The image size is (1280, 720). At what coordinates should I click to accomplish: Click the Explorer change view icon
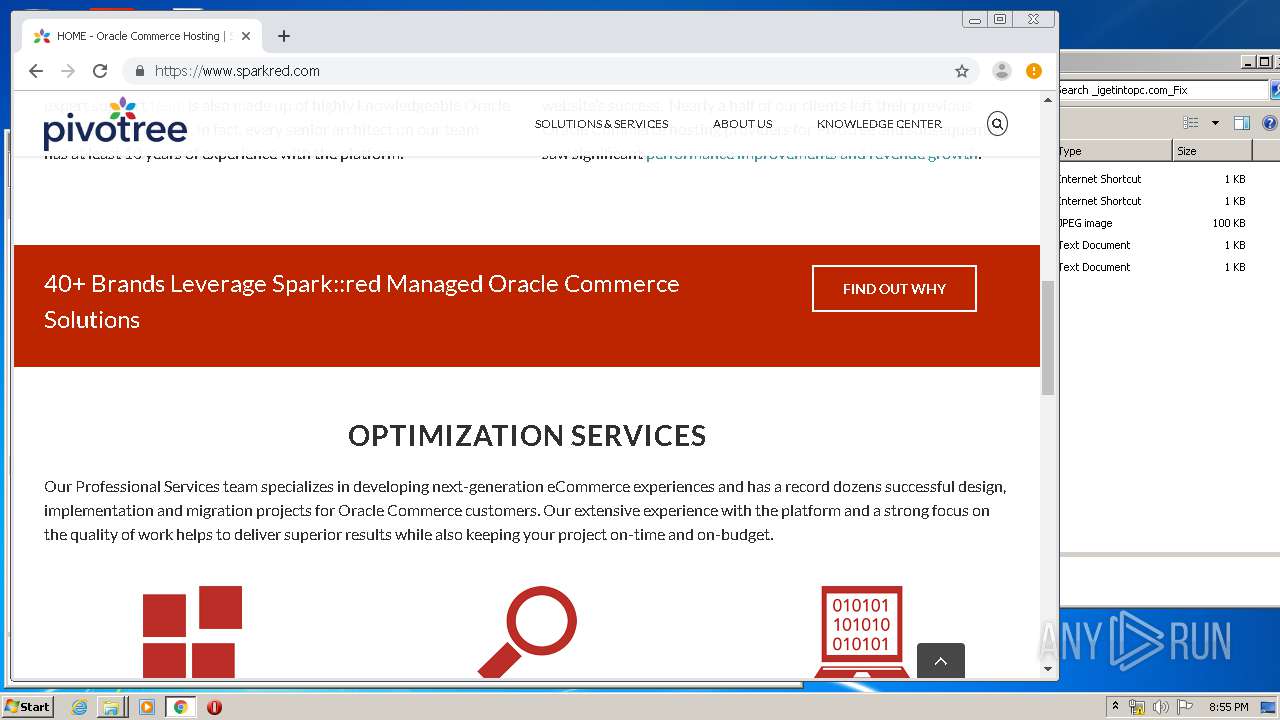(1191, 123)
